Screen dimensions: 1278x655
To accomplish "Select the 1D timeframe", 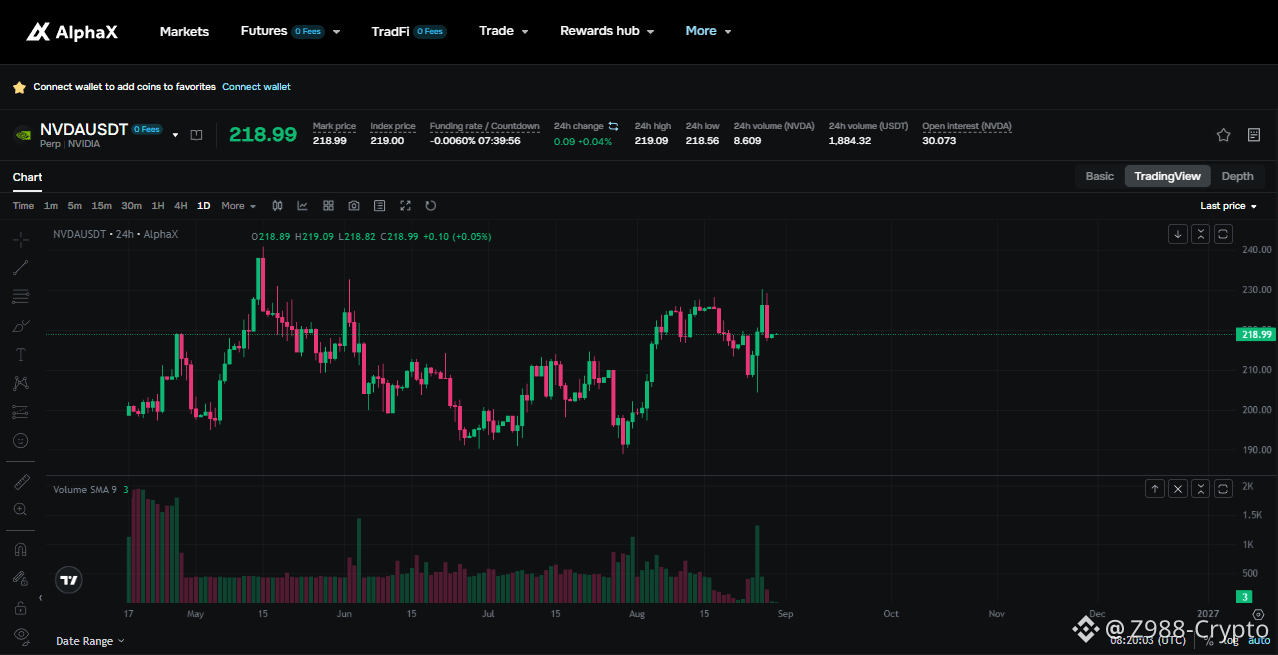I will pyautogui.click(x=204, y=206).
